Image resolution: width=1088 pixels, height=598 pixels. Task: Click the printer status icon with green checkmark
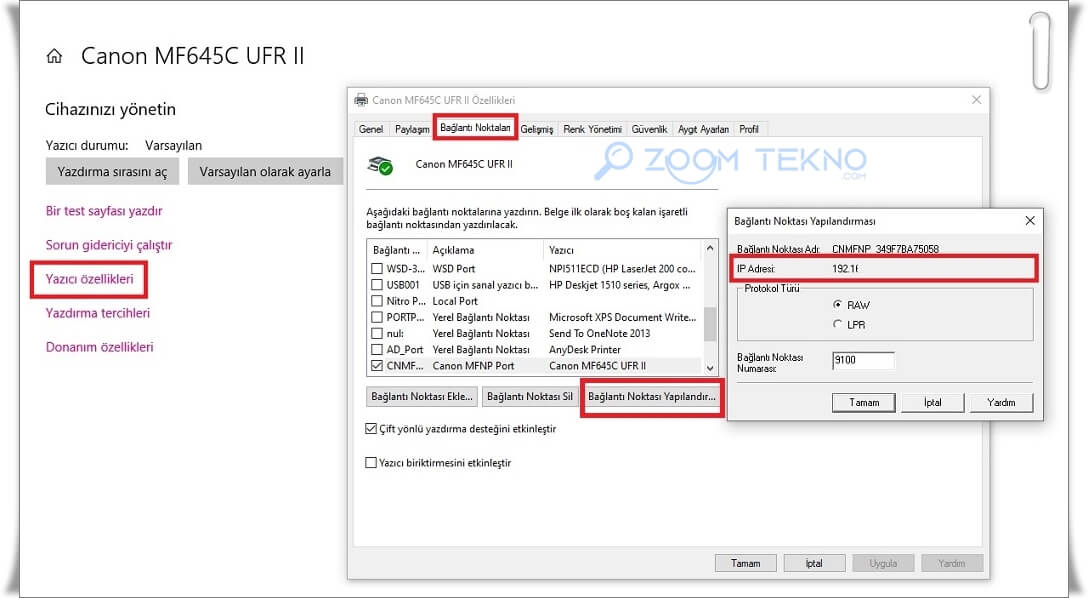tap(380, 166)
